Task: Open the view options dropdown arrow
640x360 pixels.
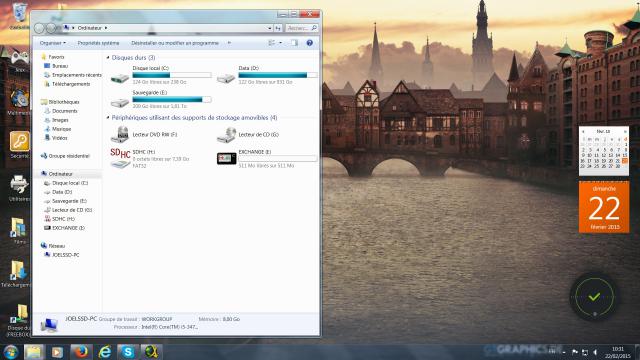Action: coord(280,43)
